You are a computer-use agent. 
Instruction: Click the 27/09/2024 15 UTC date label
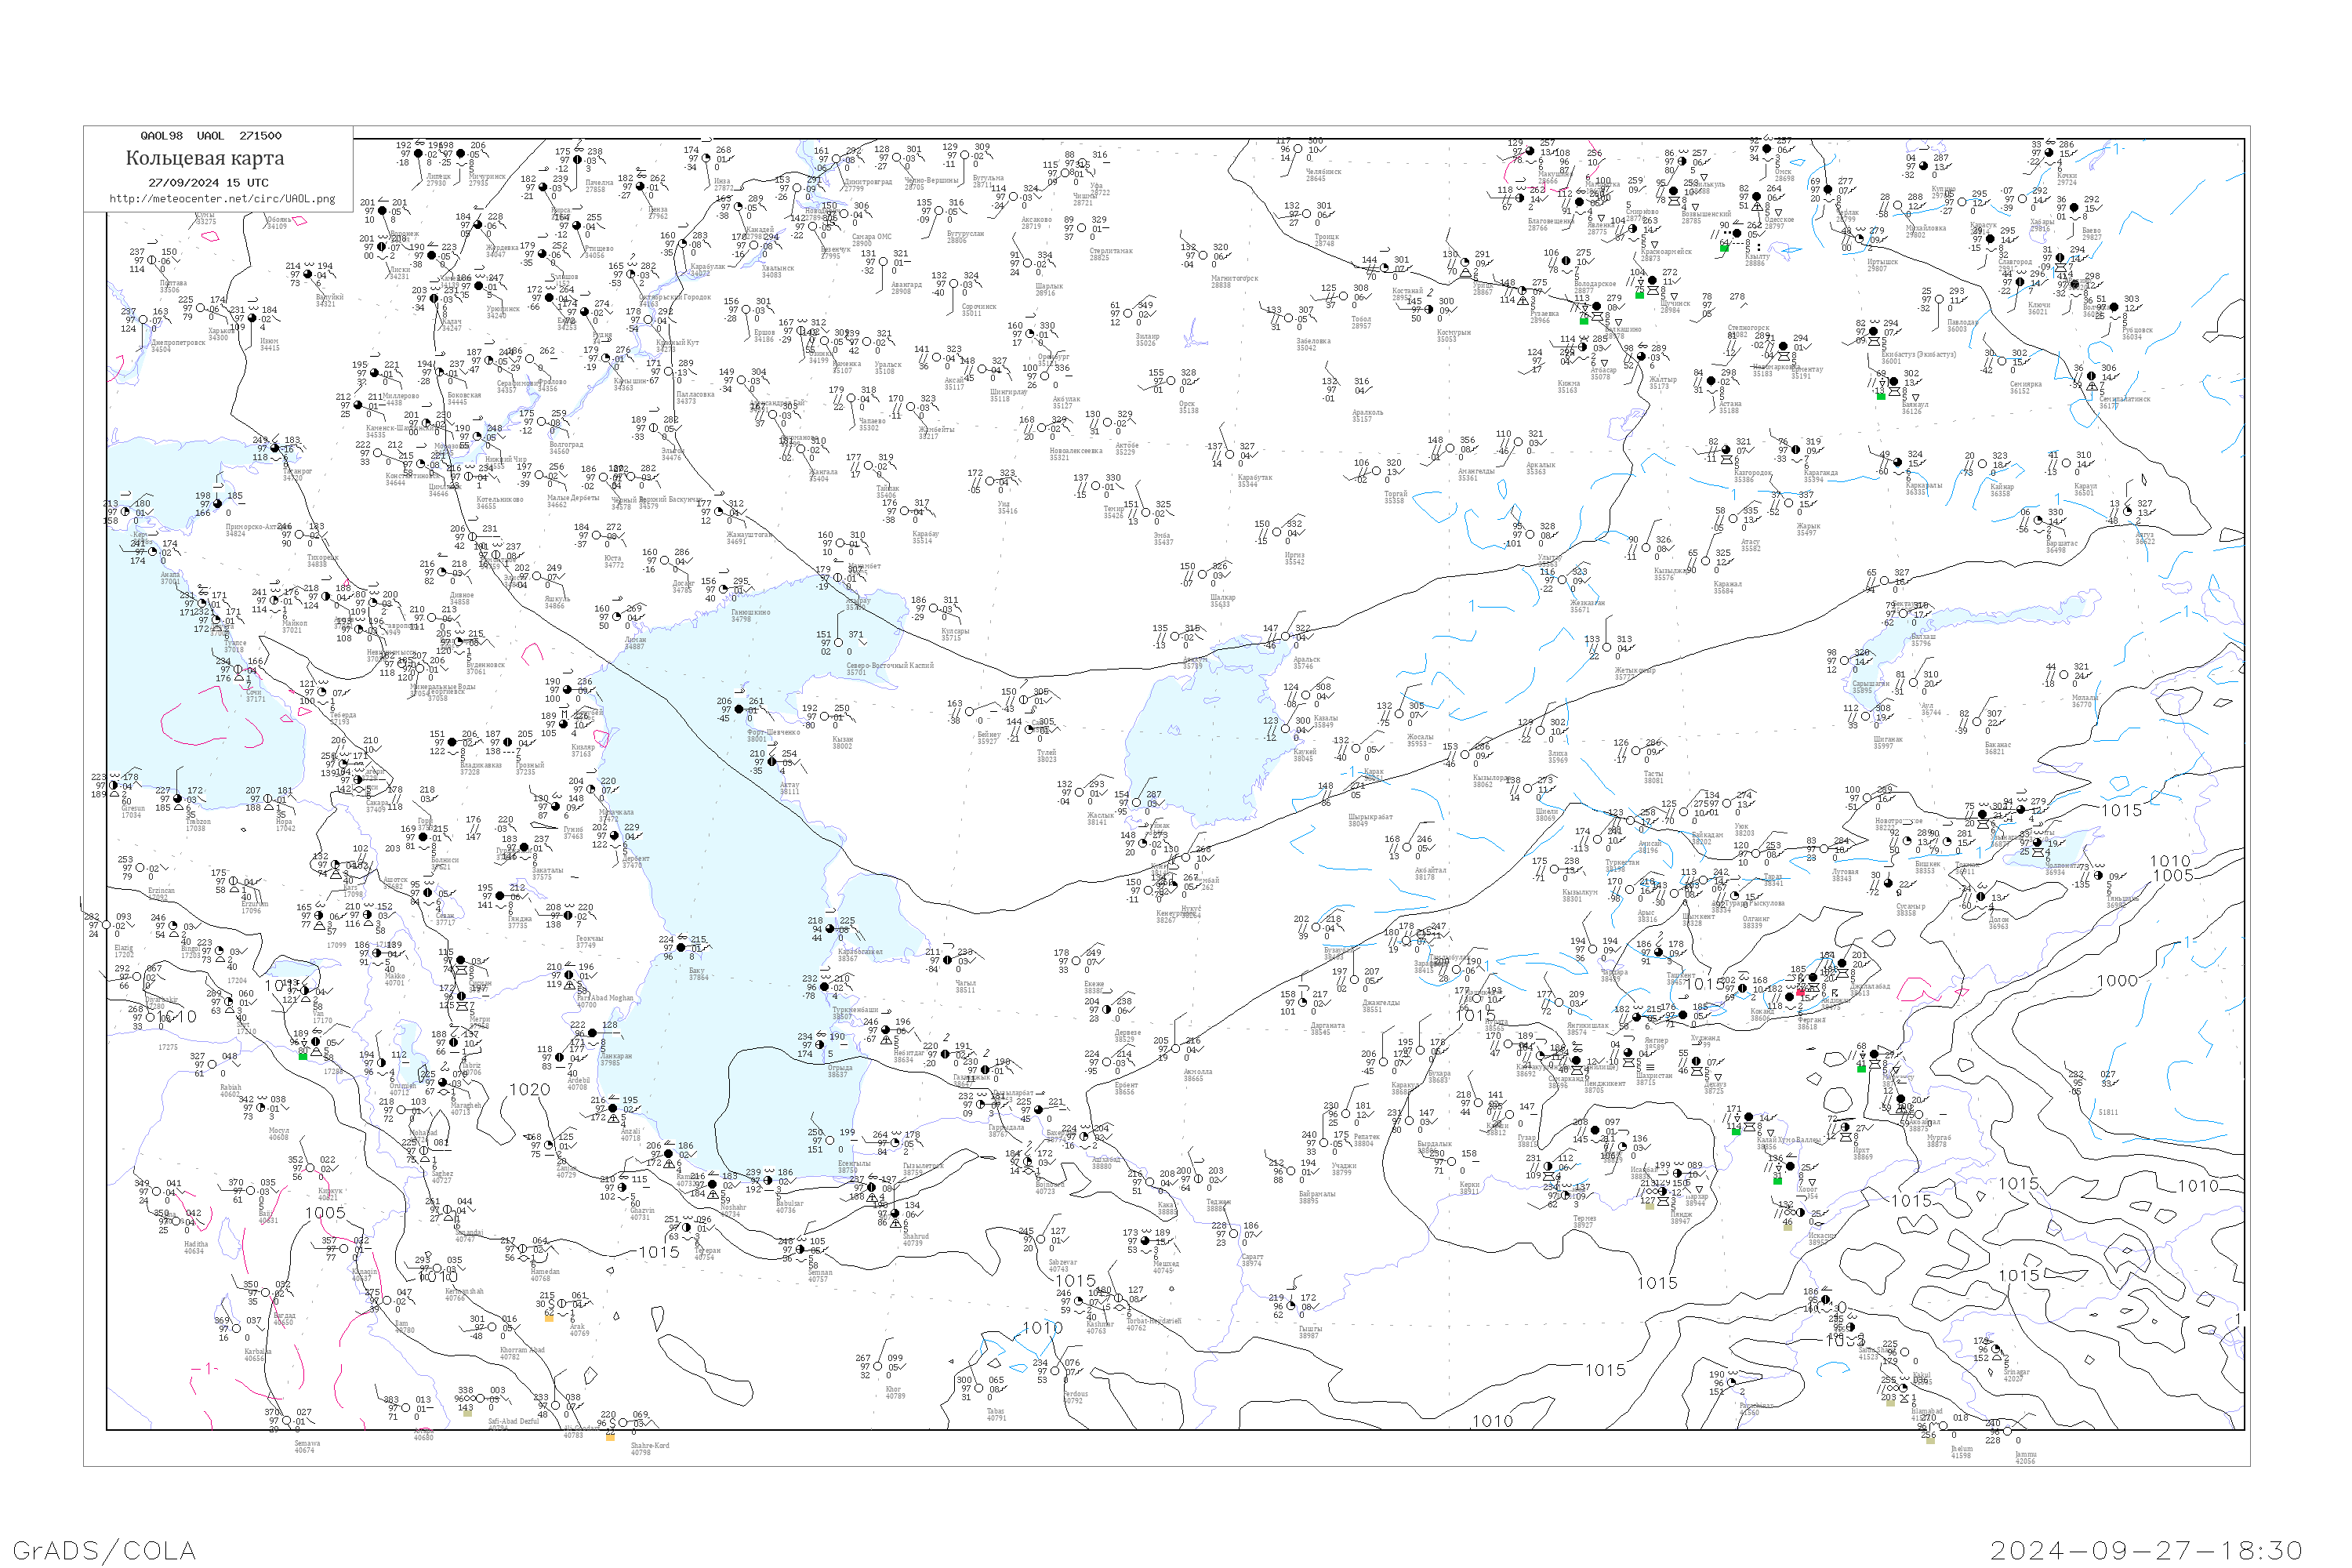point(208,183)
